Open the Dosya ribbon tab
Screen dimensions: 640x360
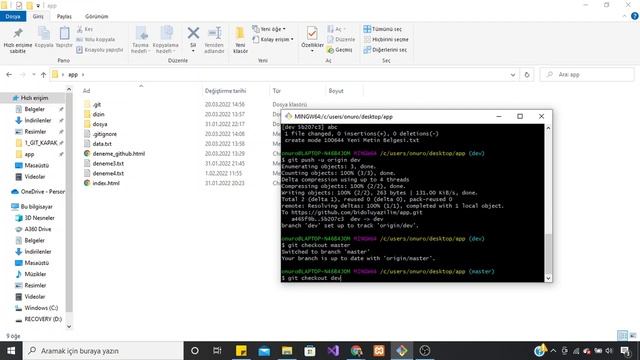pyautogui.click(x=13, y=16)
